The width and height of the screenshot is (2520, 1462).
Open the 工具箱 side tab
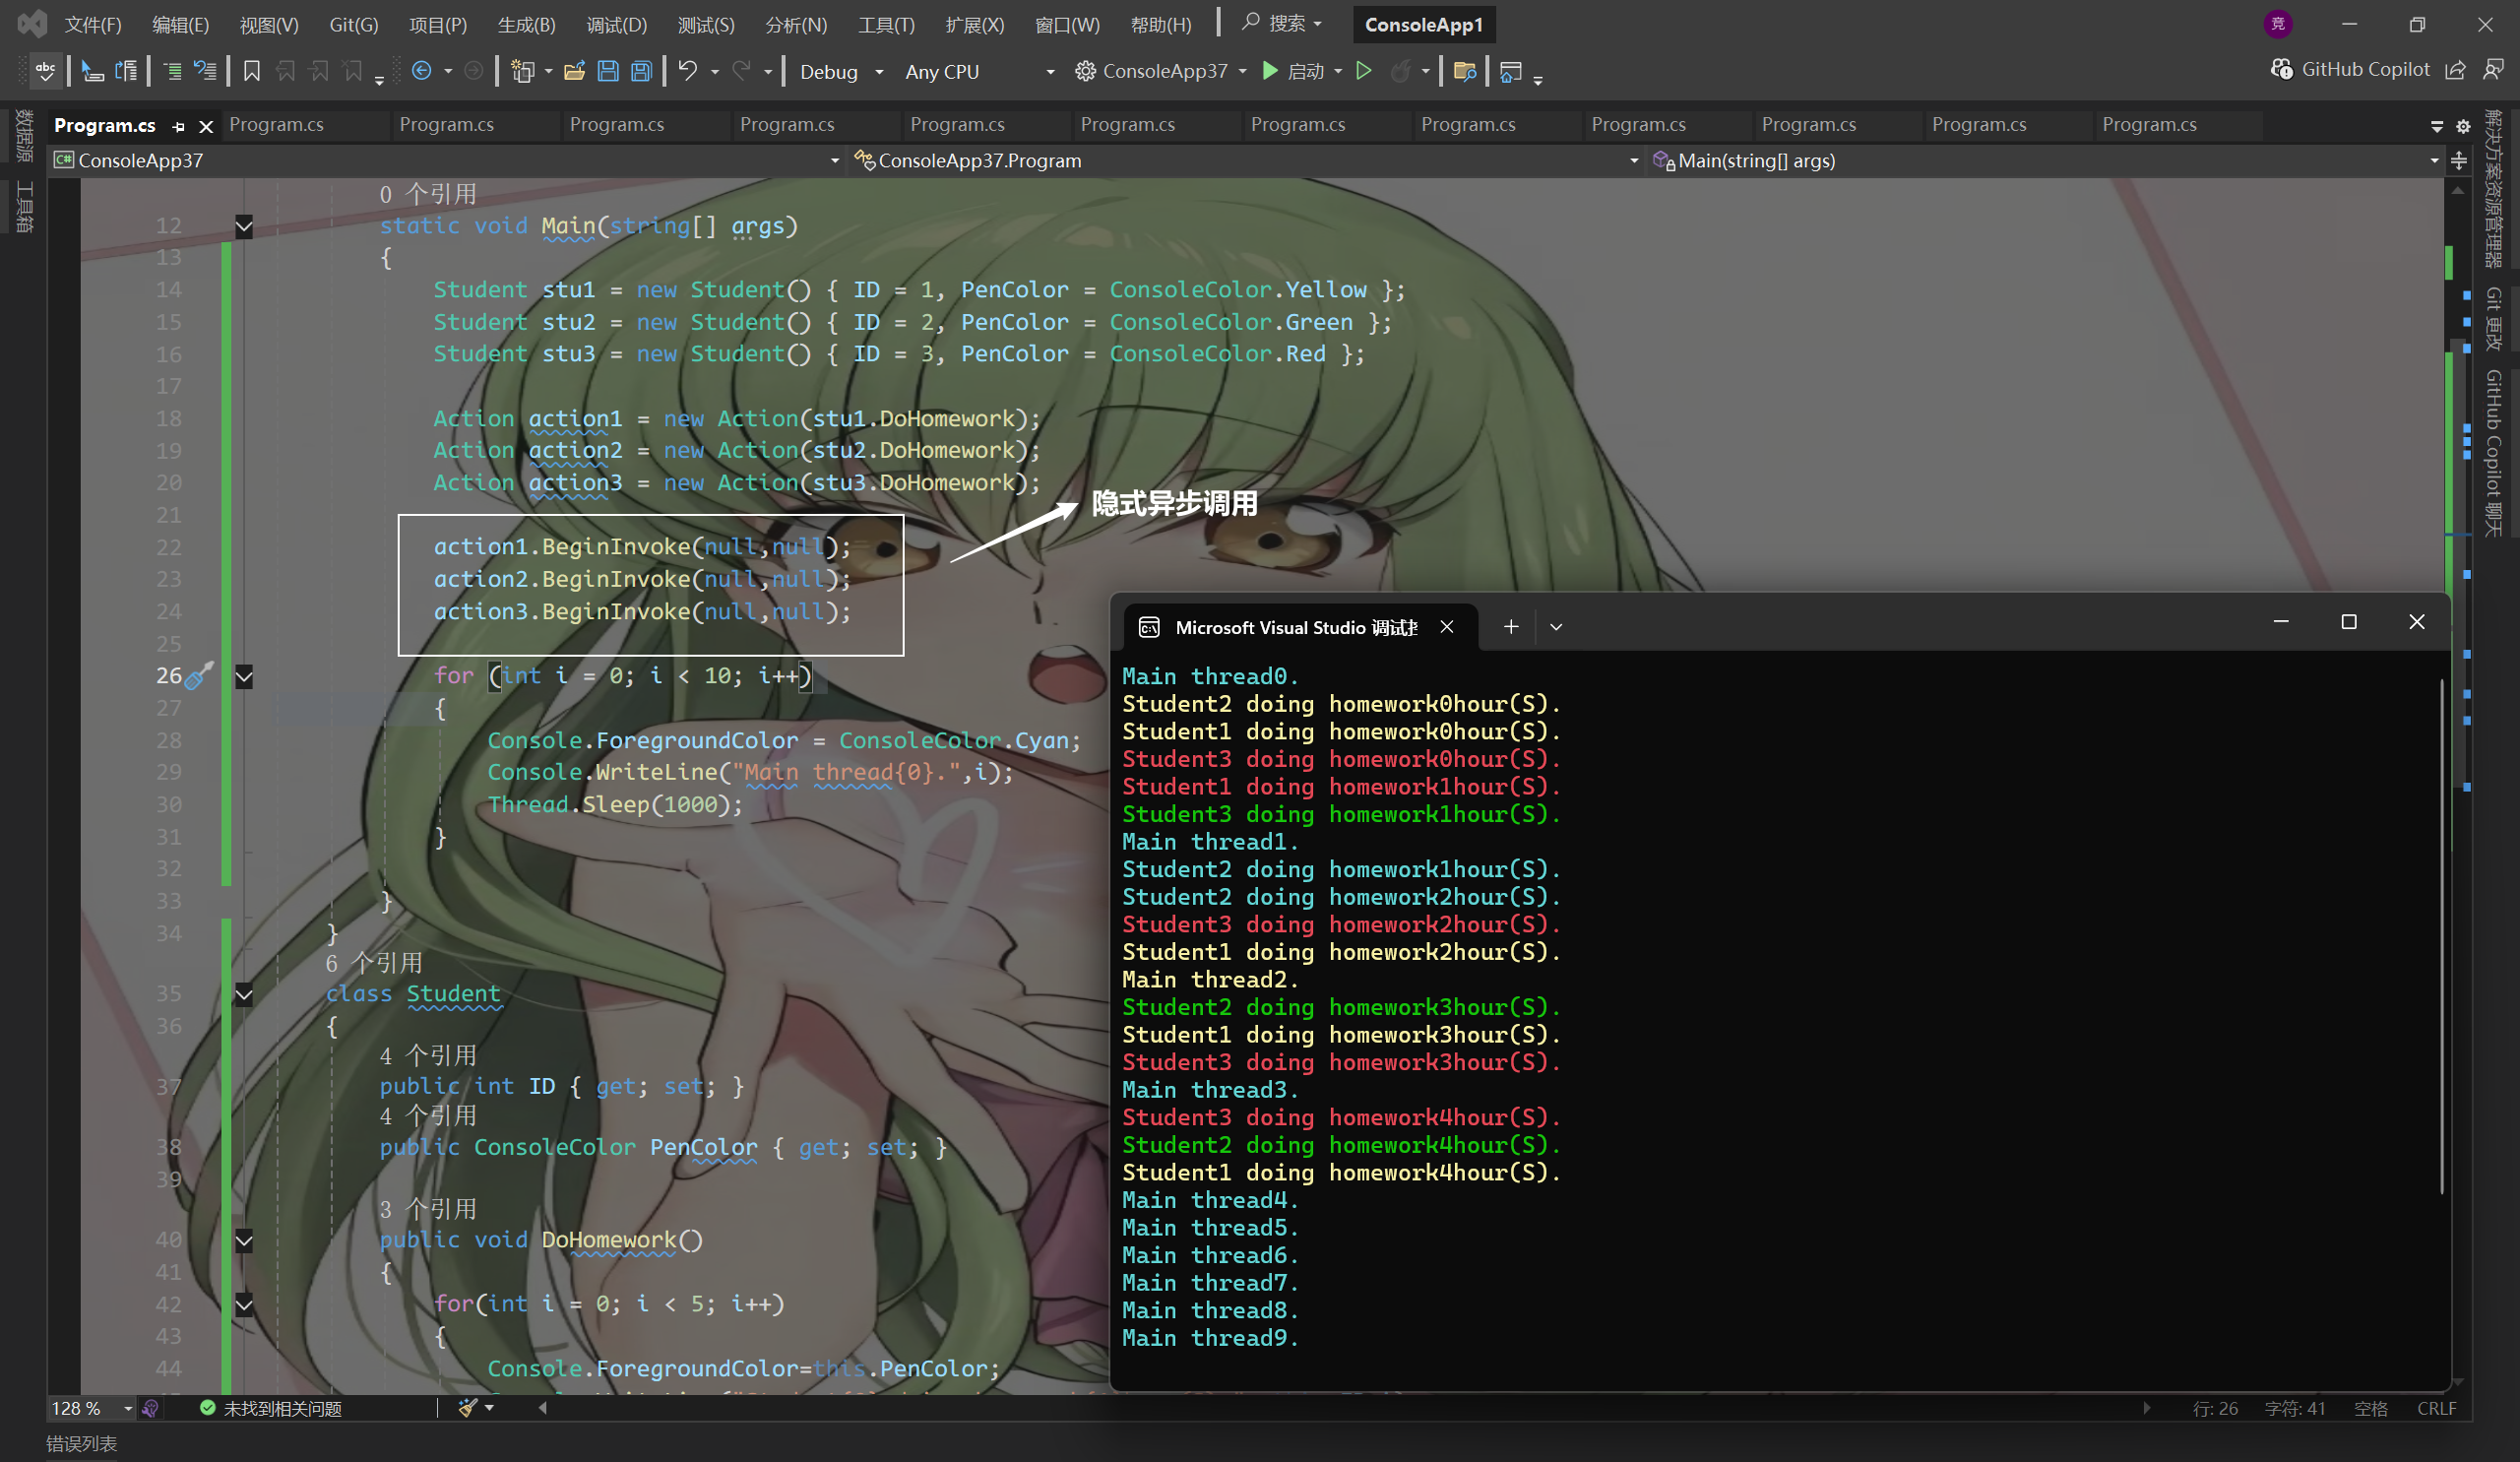(x=24, y=207)
